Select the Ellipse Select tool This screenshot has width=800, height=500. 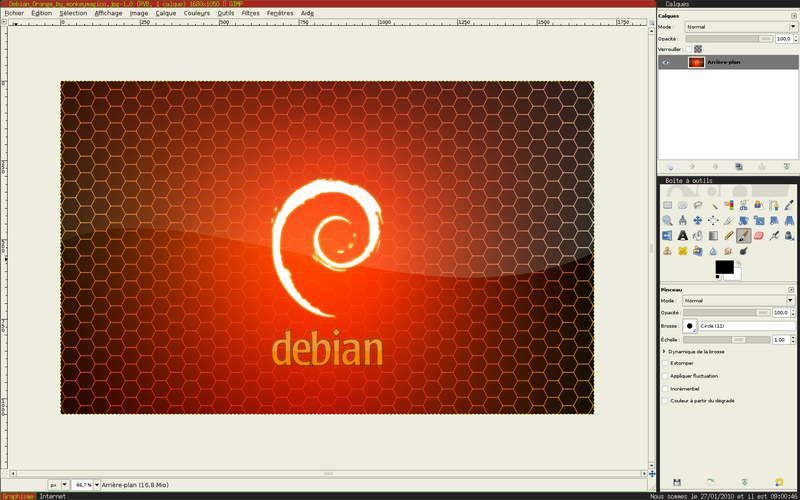click(x=683, y=205)
